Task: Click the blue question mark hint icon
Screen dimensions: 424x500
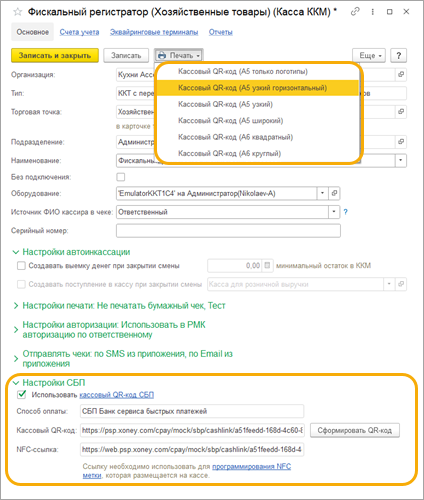Action: tap(346, 212)
